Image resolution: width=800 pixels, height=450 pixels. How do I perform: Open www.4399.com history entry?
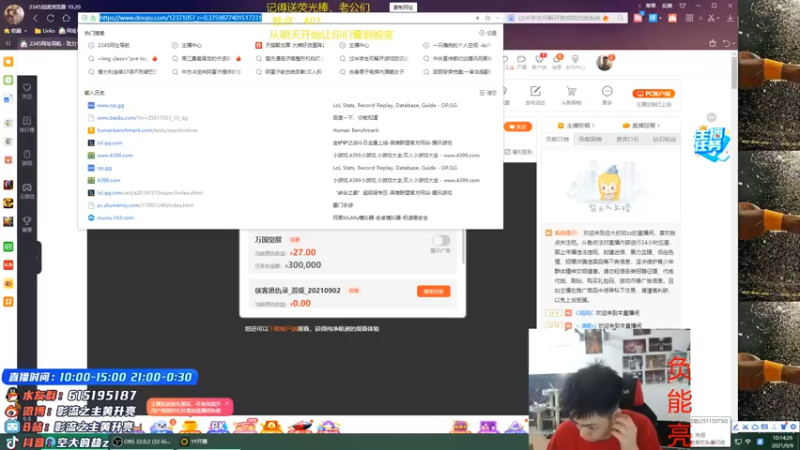[x=114, y=155]
